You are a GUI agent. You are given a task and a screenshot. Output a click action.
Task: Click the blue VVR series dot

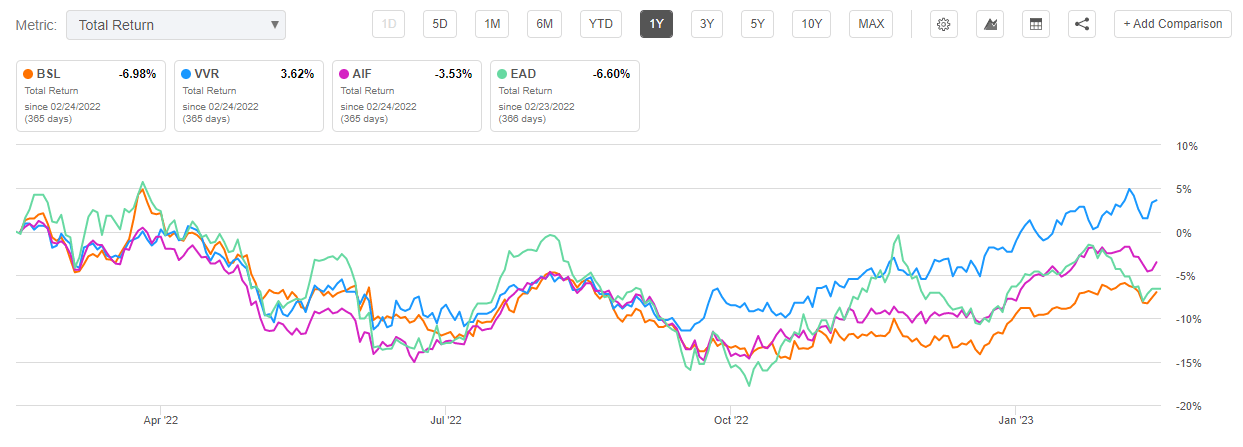tap(189, 73)
